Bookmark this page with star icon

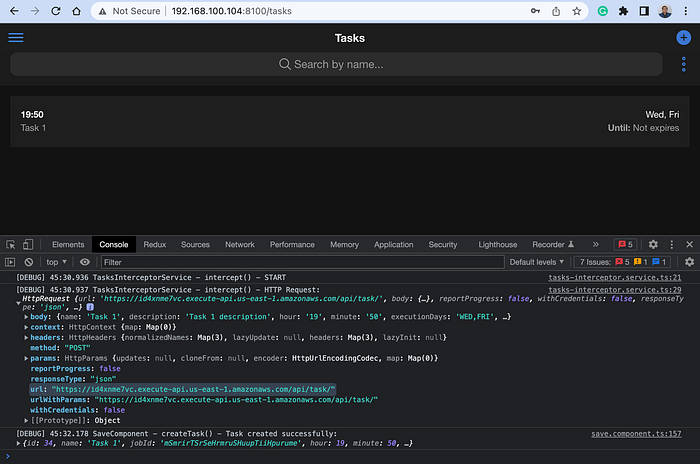[577, 11]
